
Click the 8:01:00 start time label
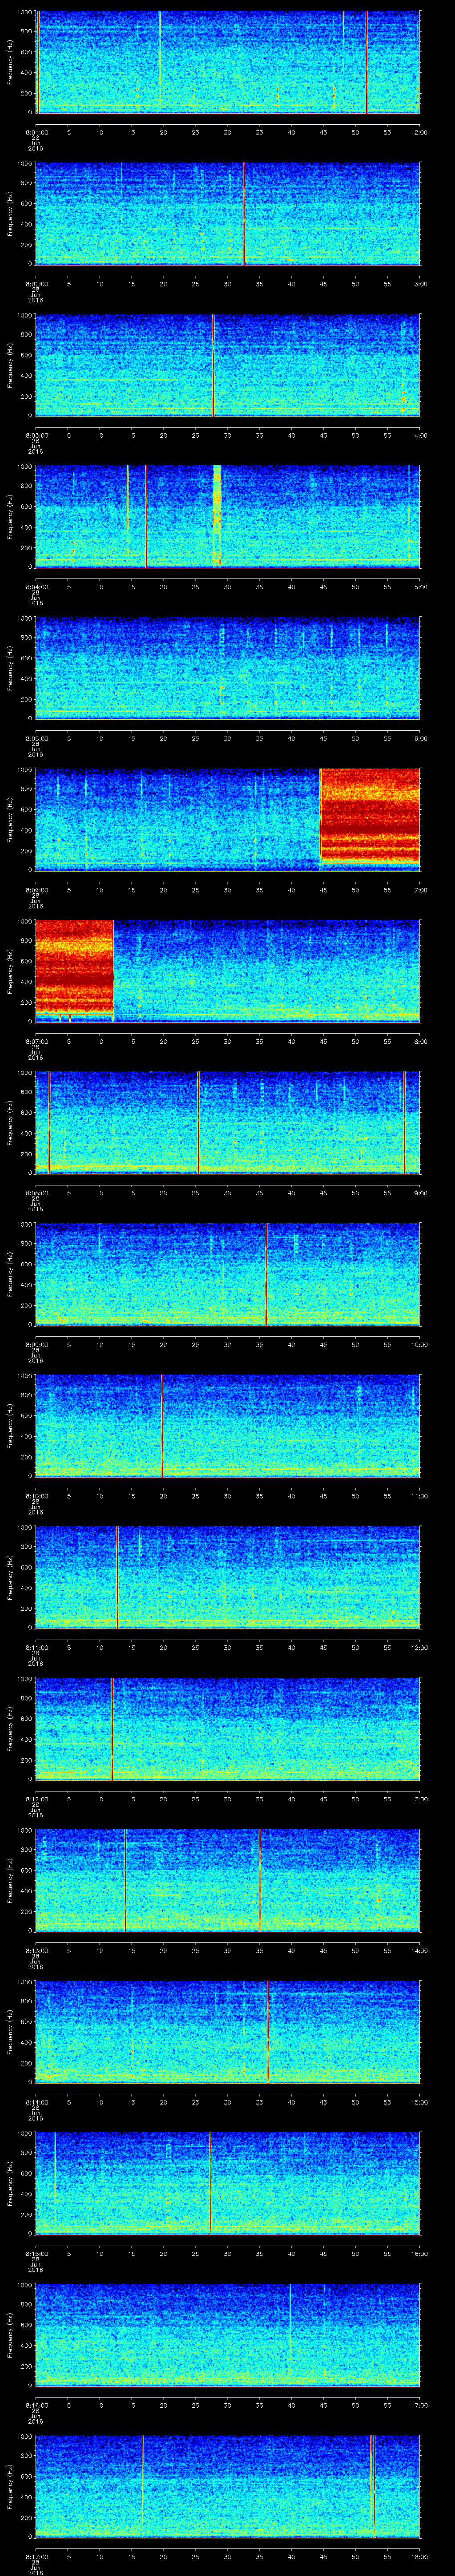[36, 132]
